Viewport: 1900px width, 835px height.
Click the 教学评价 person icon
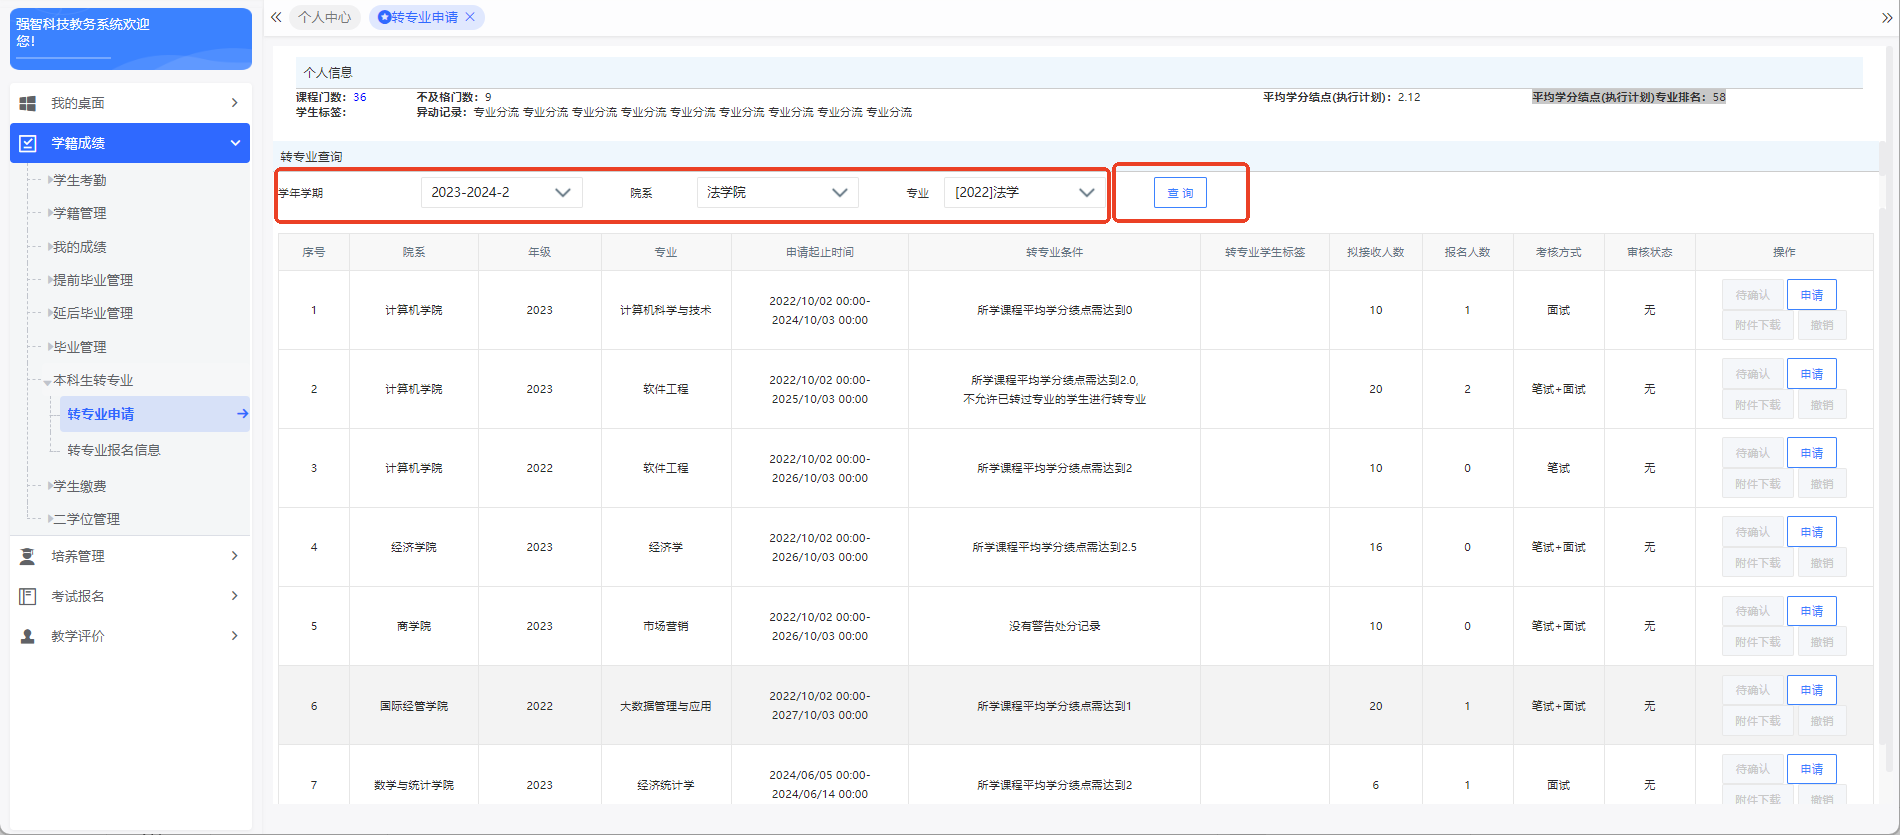coord(28,636)
